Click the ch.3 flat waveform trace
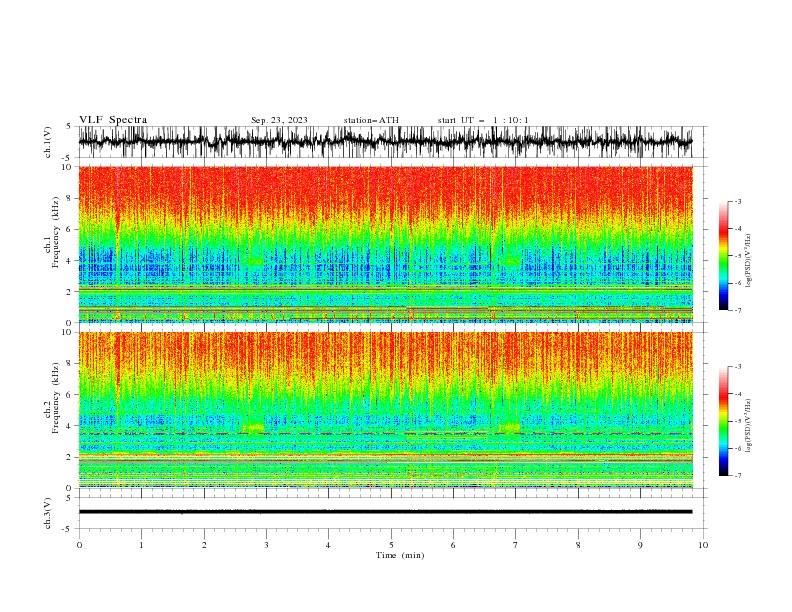This screenshot has width=792, height=612. click(x=385, y=512)
